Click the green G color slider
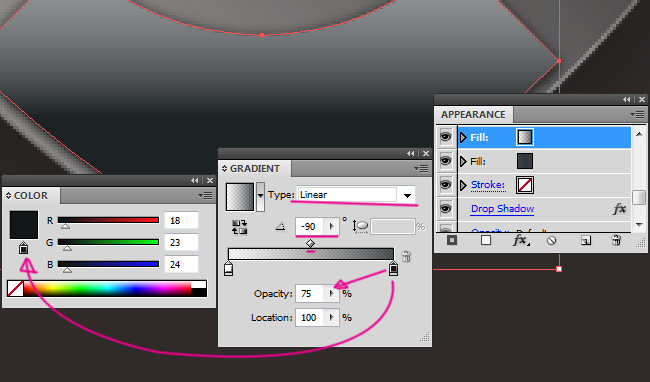The width and height of the screenshot is (650, 382). click(x=108, y=242)
